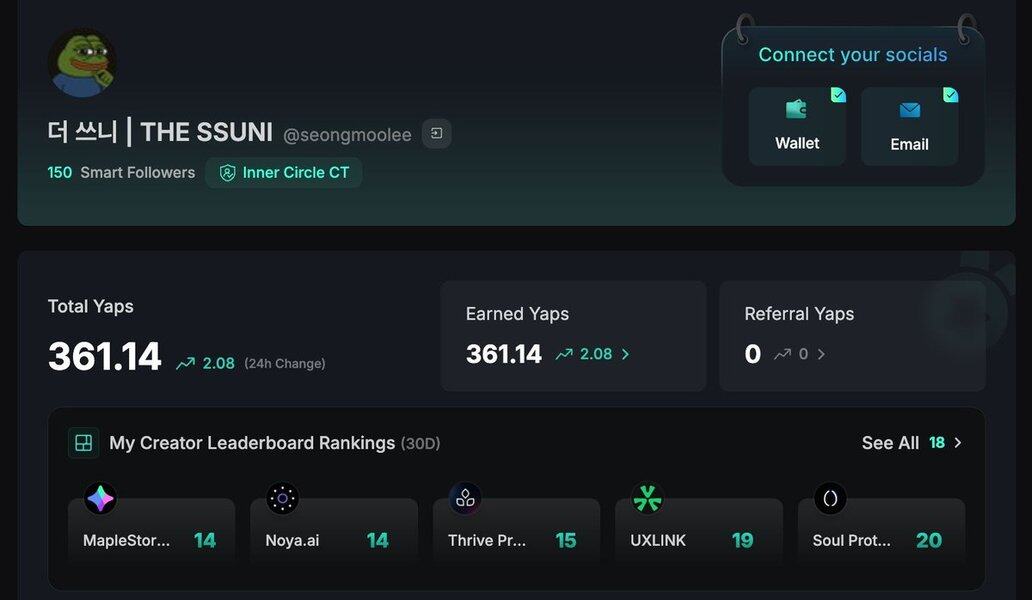
Task: Click the Pepe frog profile avatar
Action: tap(82, 63)
